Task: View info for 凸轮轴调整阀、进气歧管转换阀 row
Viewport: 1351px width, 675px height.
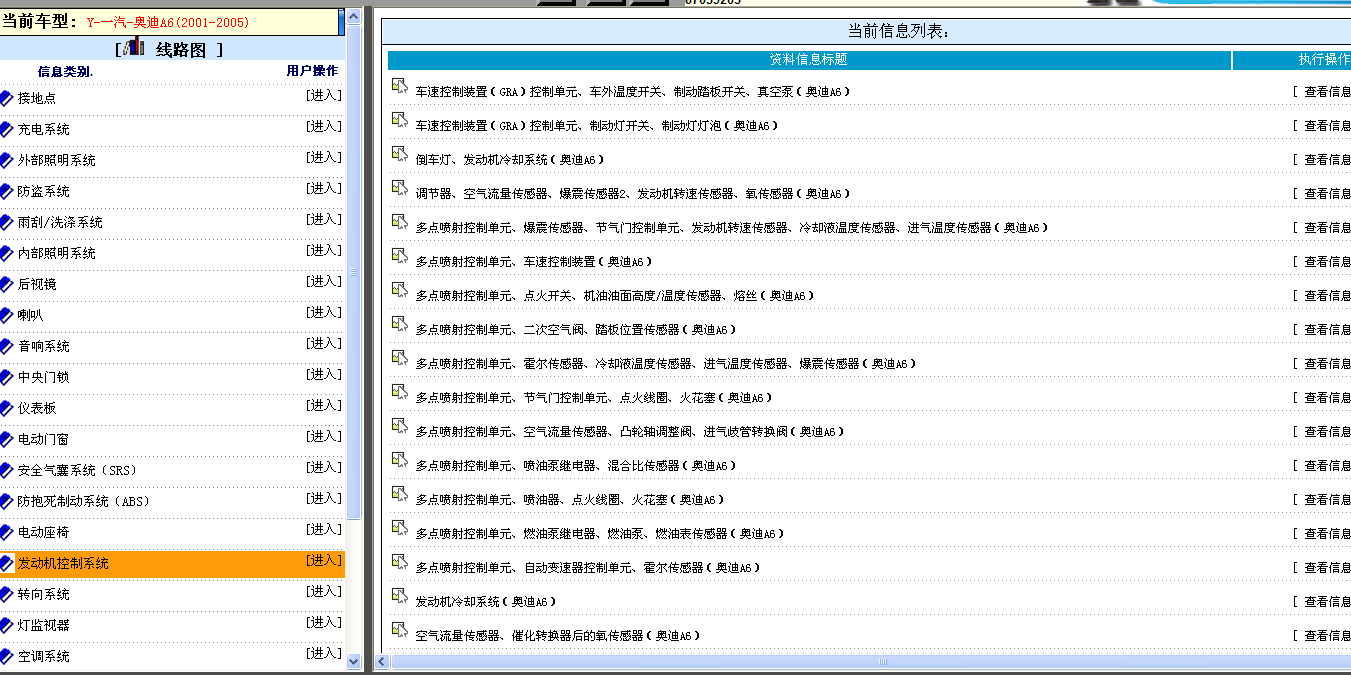Action: pos(1327,432)
